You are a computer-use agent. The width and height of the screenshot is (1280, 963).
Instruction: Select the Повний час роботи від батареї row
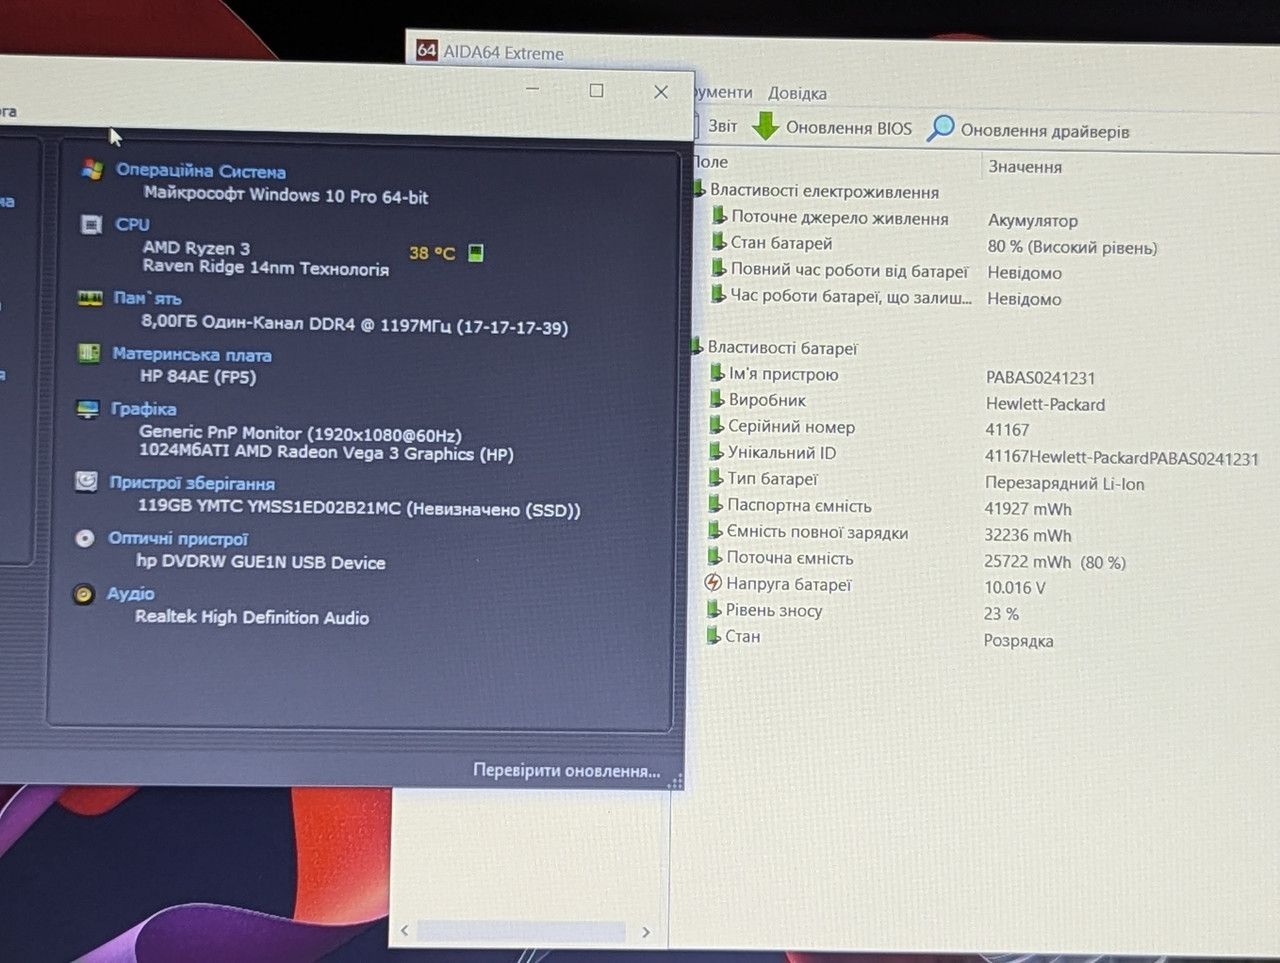849,270
